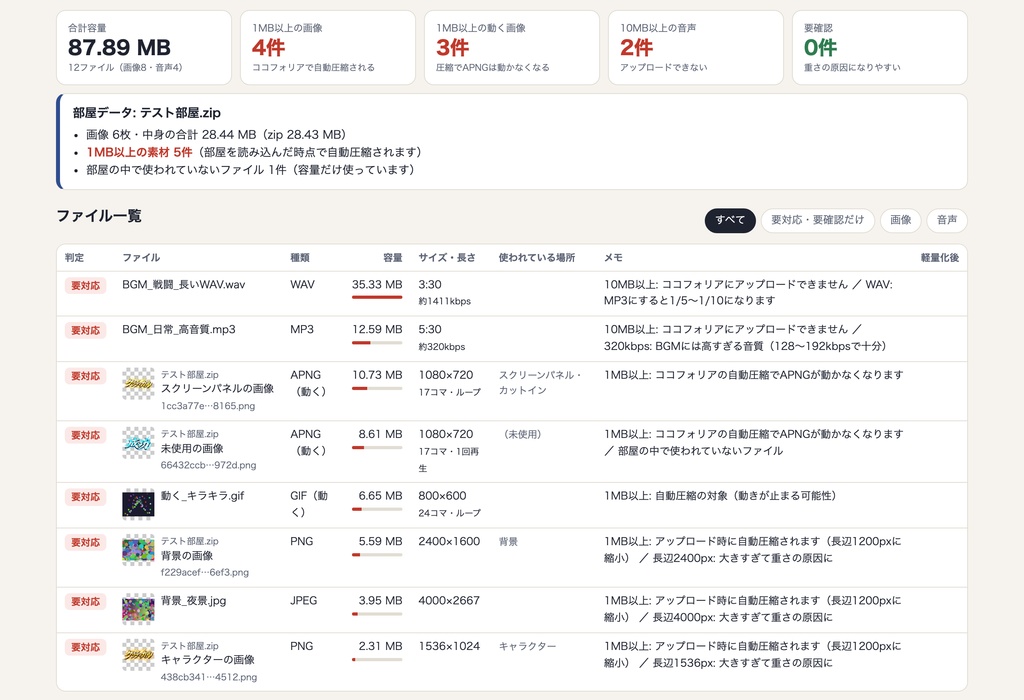Viewport: 1024px width, 700px height.
Task: Click red text 1MB以上の素材 5件
Action: pyautogui.click(x=139, y=152)
